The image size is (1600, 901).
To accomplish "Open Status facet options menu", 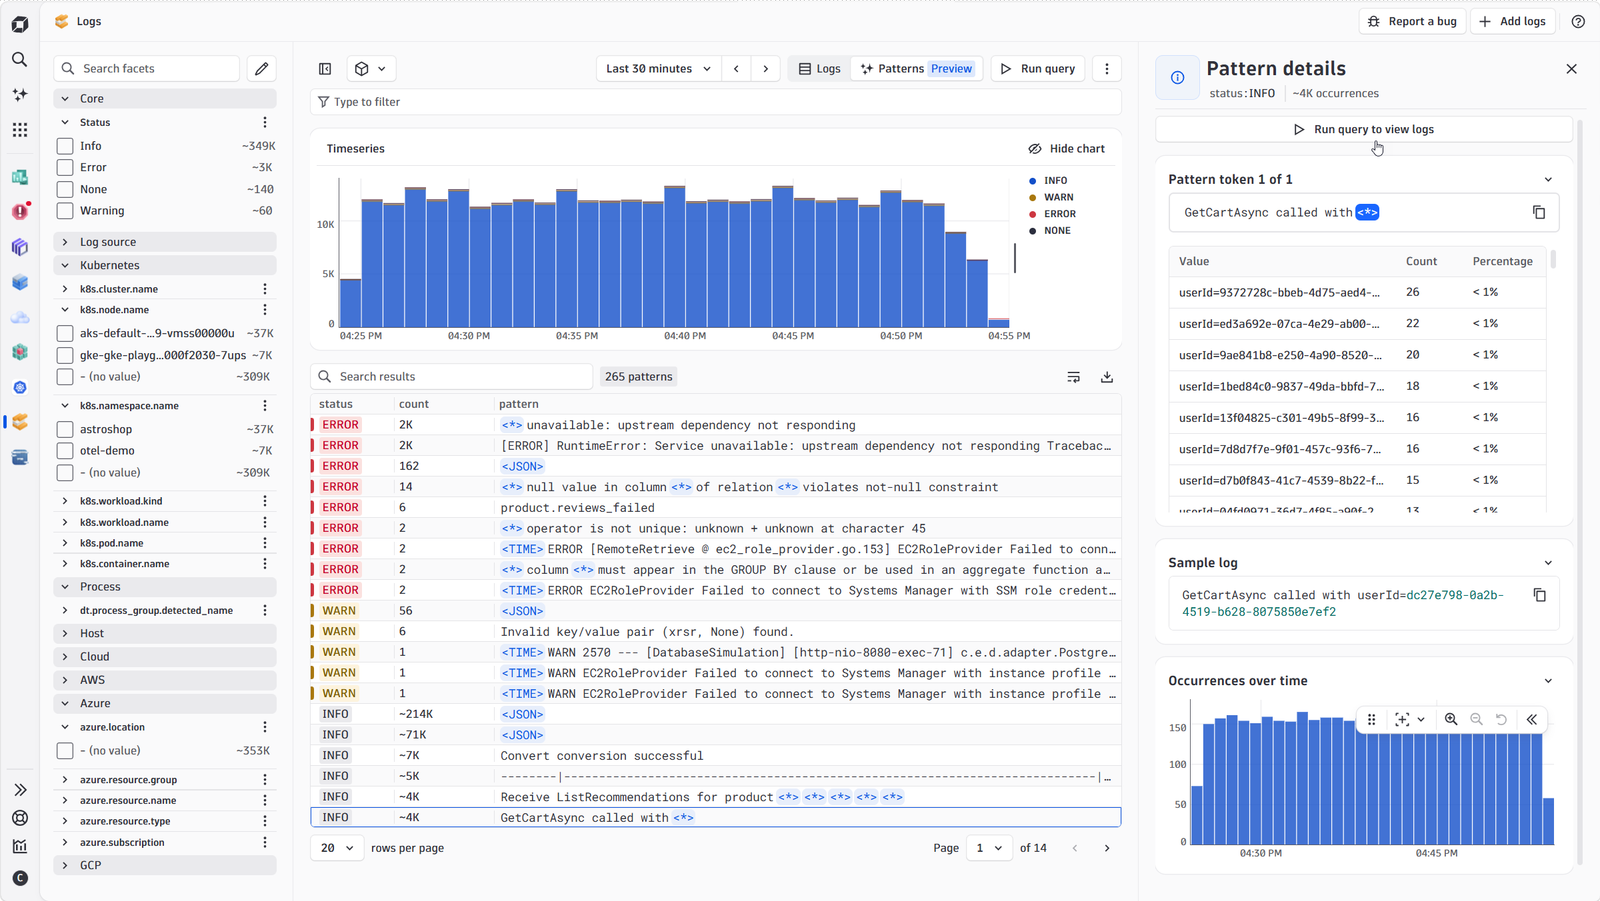I will 265,122.
